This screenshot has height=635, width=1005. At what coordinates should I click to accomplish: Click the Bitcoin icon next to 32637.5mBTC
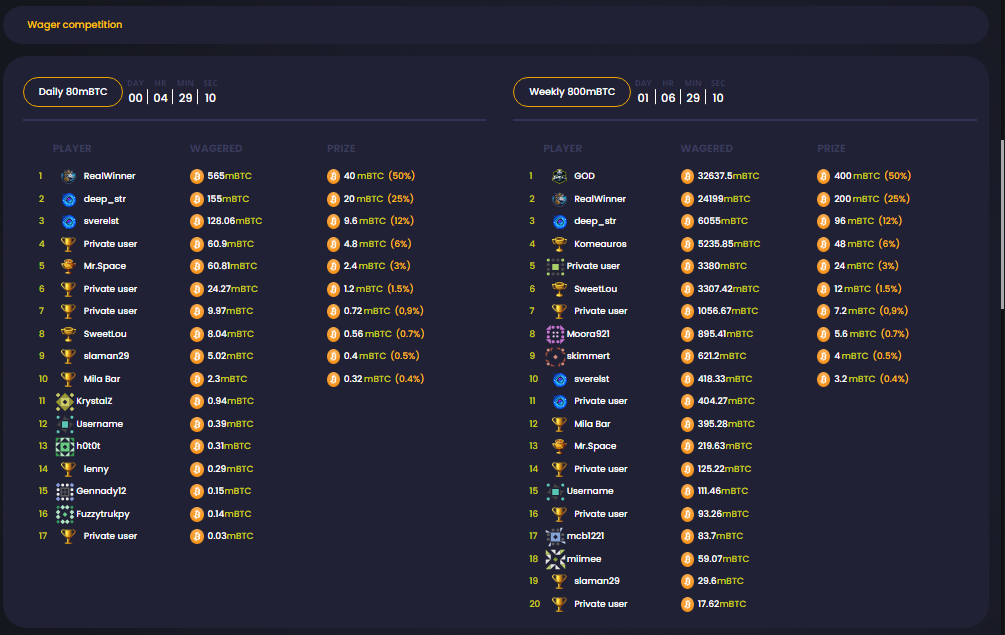(687, 176)
